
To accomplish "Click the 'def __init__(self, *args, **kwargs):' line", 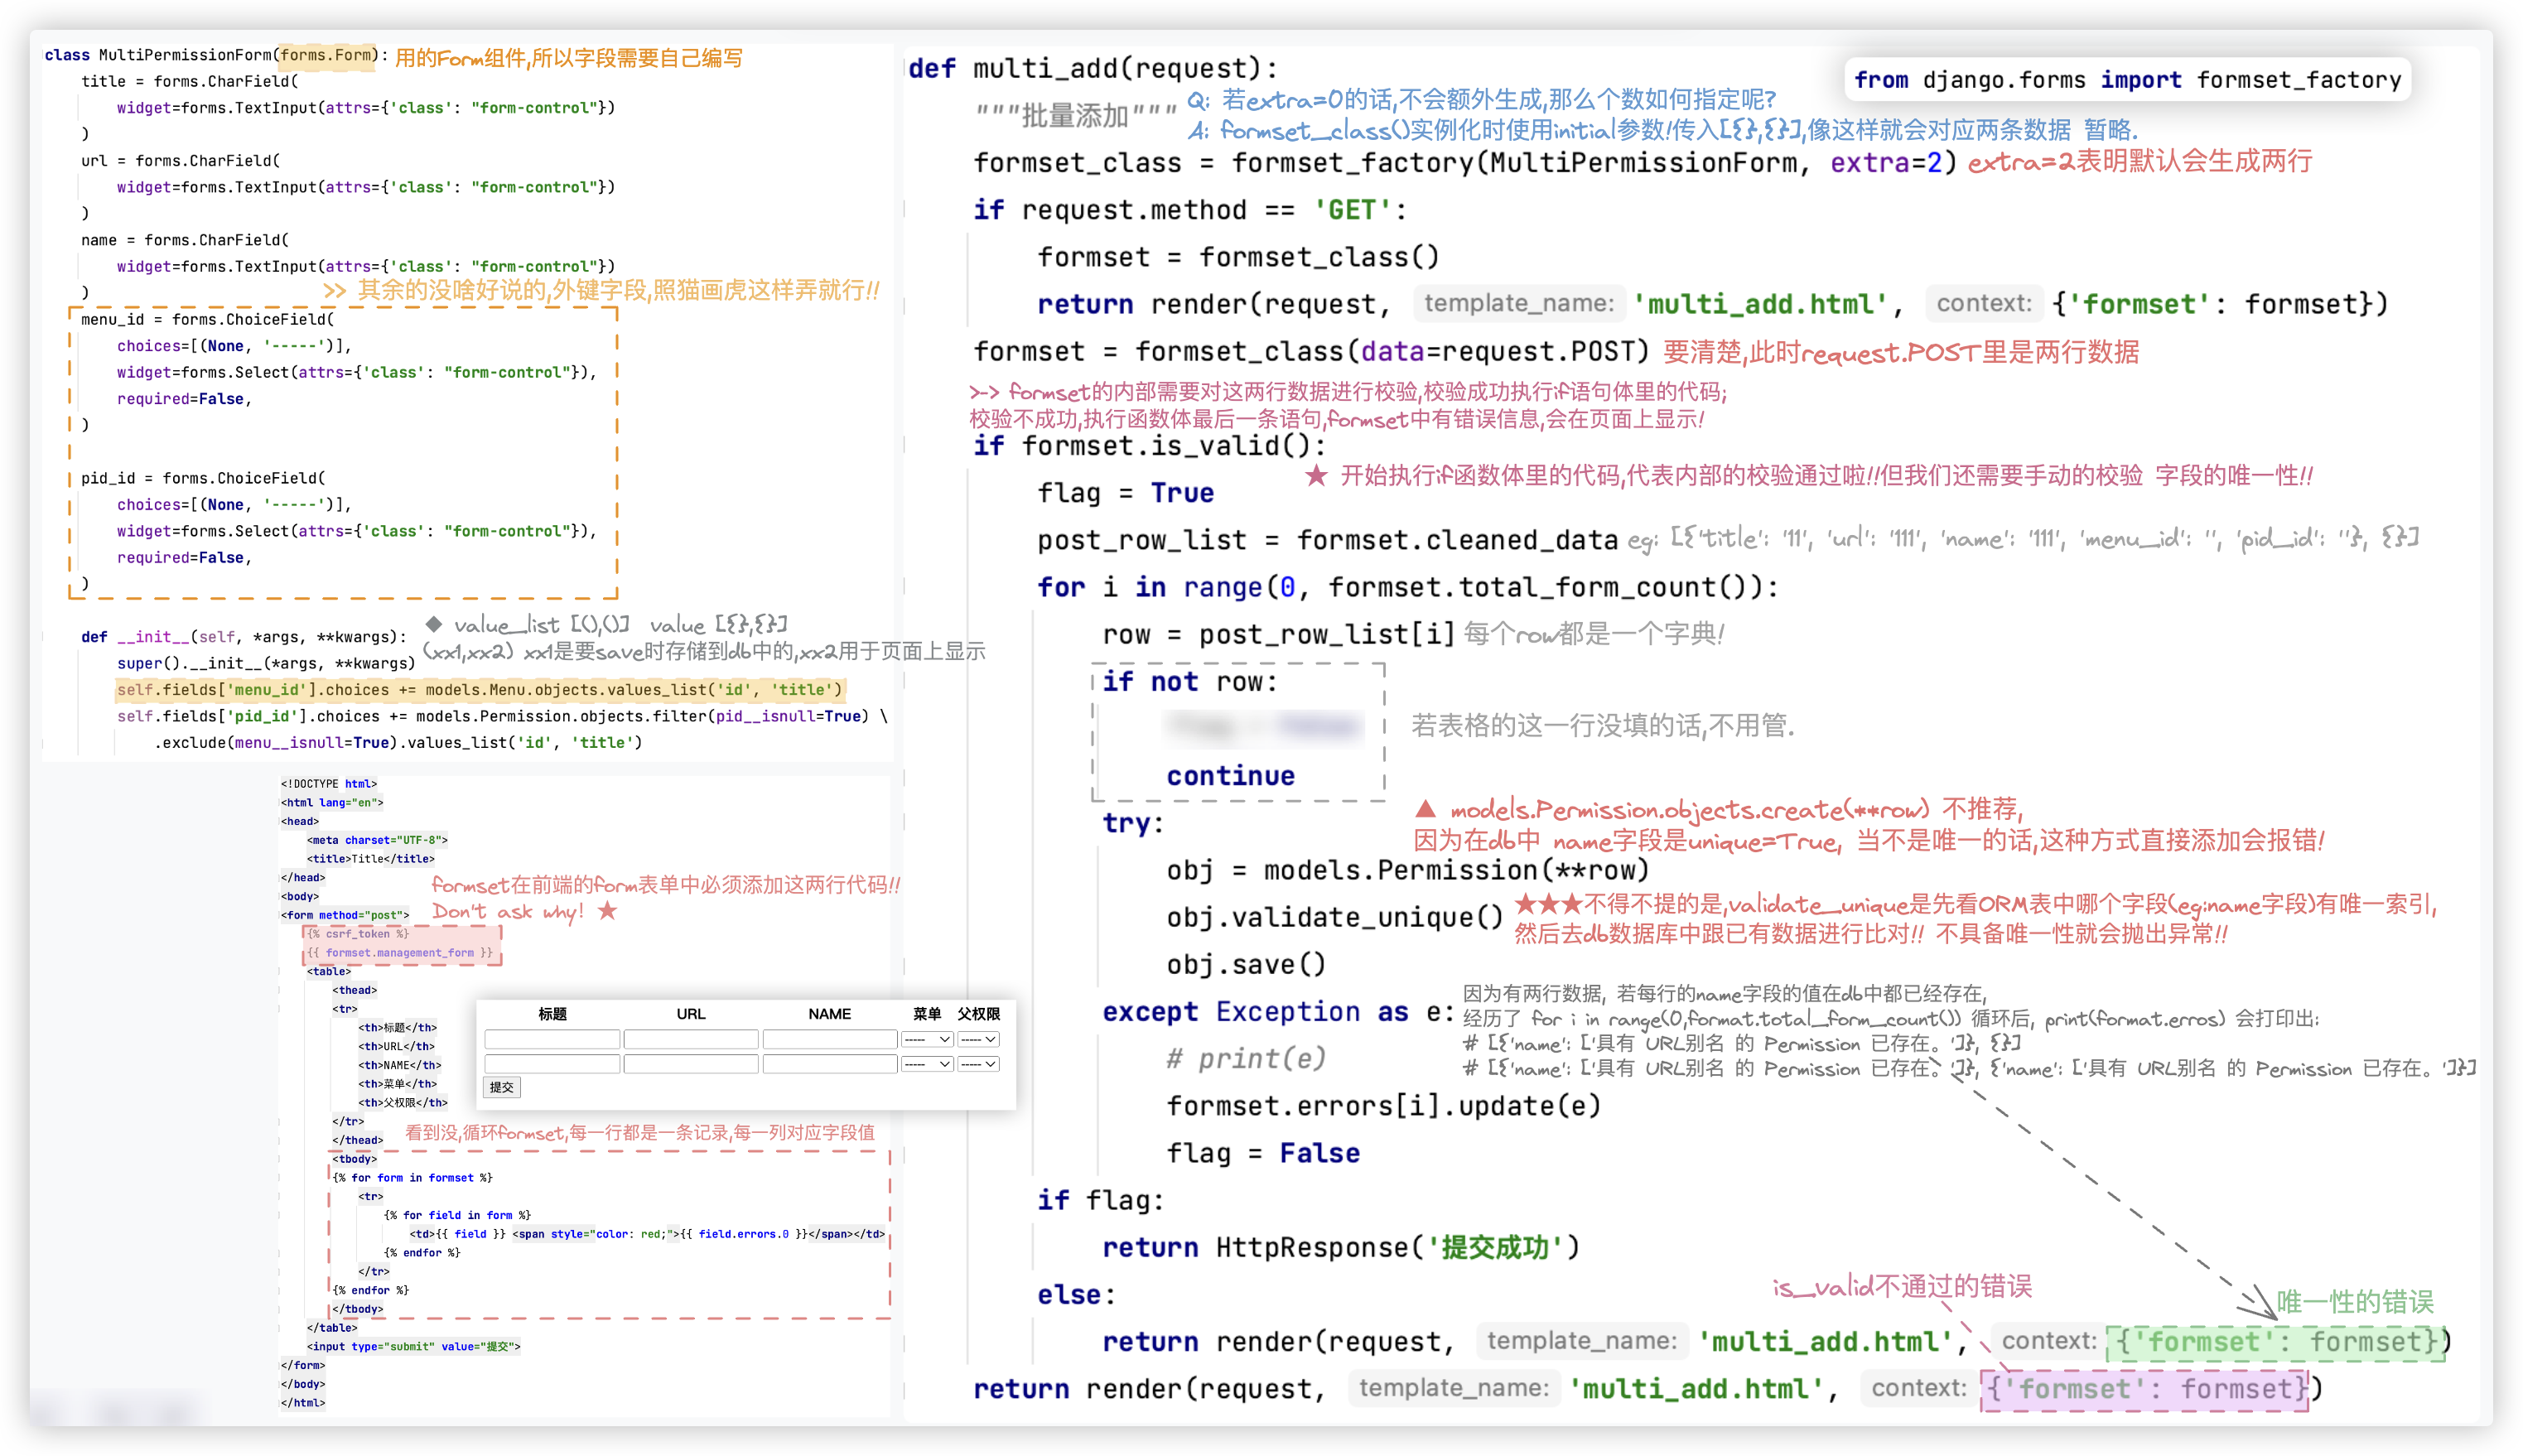I will coord(244,637).
